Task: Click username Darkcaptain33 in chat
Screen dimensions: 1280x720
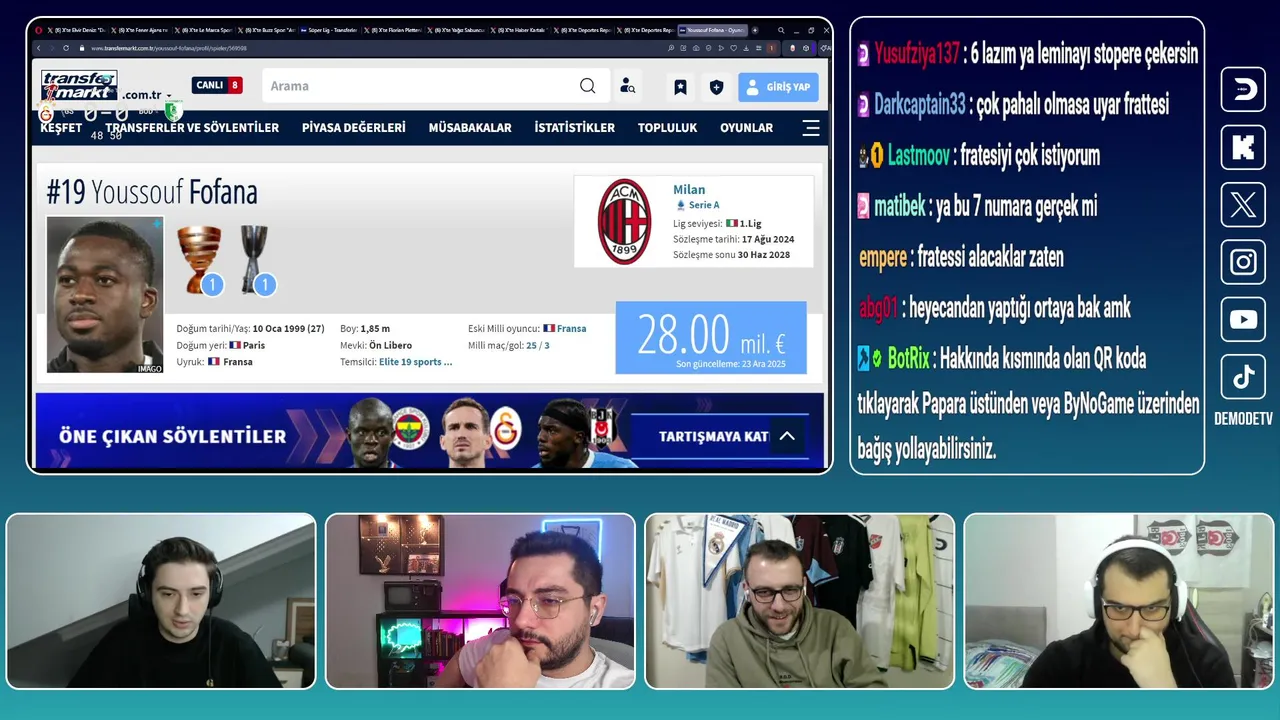Action: [x=920, y=104]
